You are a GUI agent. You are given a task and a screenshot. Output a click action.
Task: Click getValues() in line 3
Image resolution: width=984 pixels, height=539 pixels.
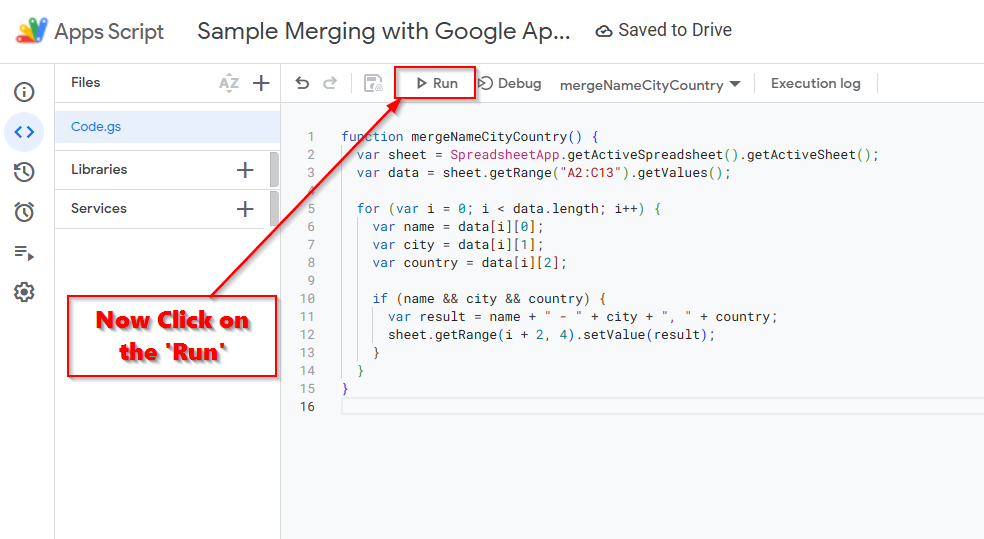point(680,173)
